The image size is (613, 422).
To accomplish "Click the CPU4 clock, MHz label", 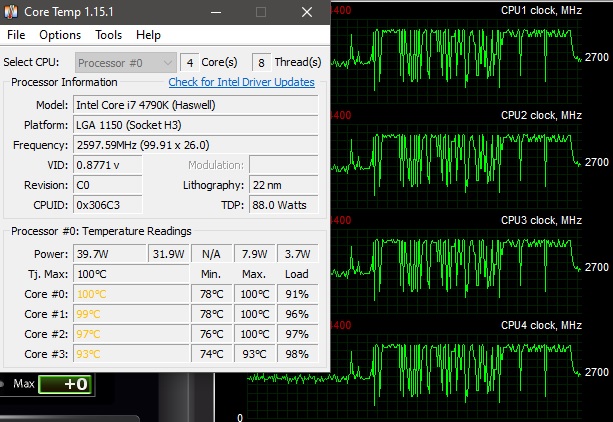I will [541, 325].
